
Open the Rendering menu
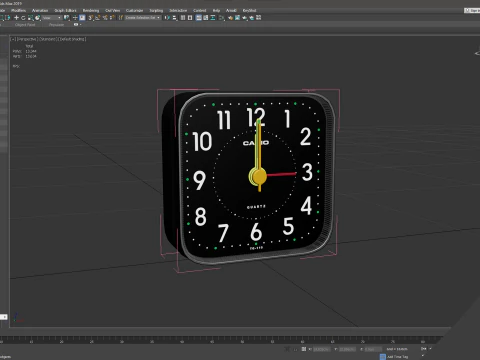point(91,10)
